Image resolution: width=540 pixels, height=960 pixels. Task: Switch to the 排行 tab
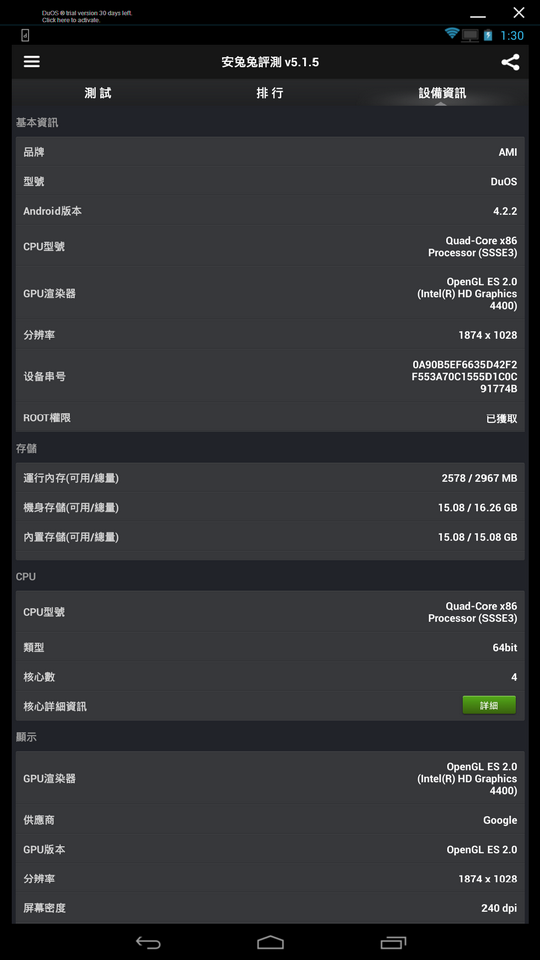pos(270,93)
